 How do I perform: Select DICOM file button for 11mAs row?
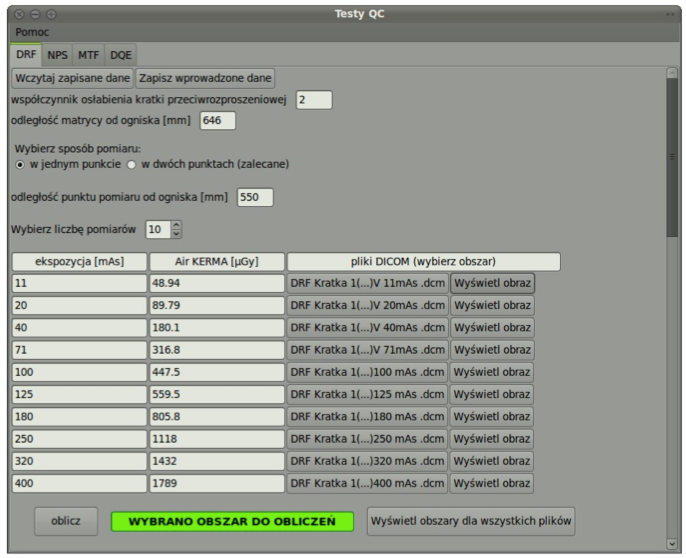(367, 283)
